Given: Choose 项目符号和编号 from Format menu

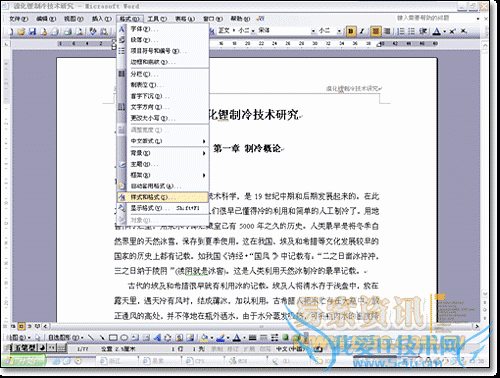Looking at the screenshot, I should 163,51.
